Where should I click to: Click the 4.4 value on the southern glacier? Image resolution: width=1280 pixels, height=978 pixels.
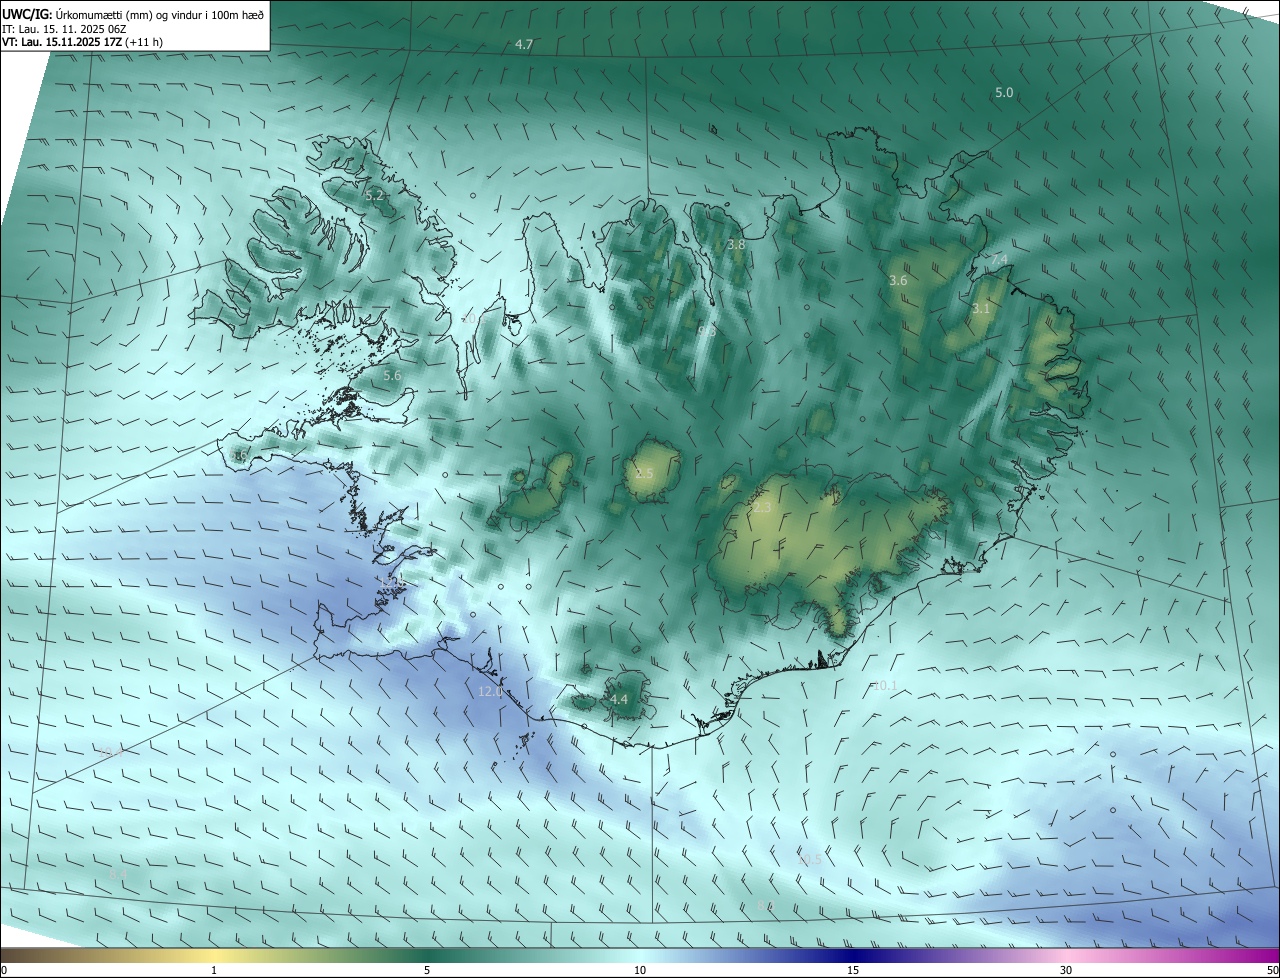tap(619, 699)
